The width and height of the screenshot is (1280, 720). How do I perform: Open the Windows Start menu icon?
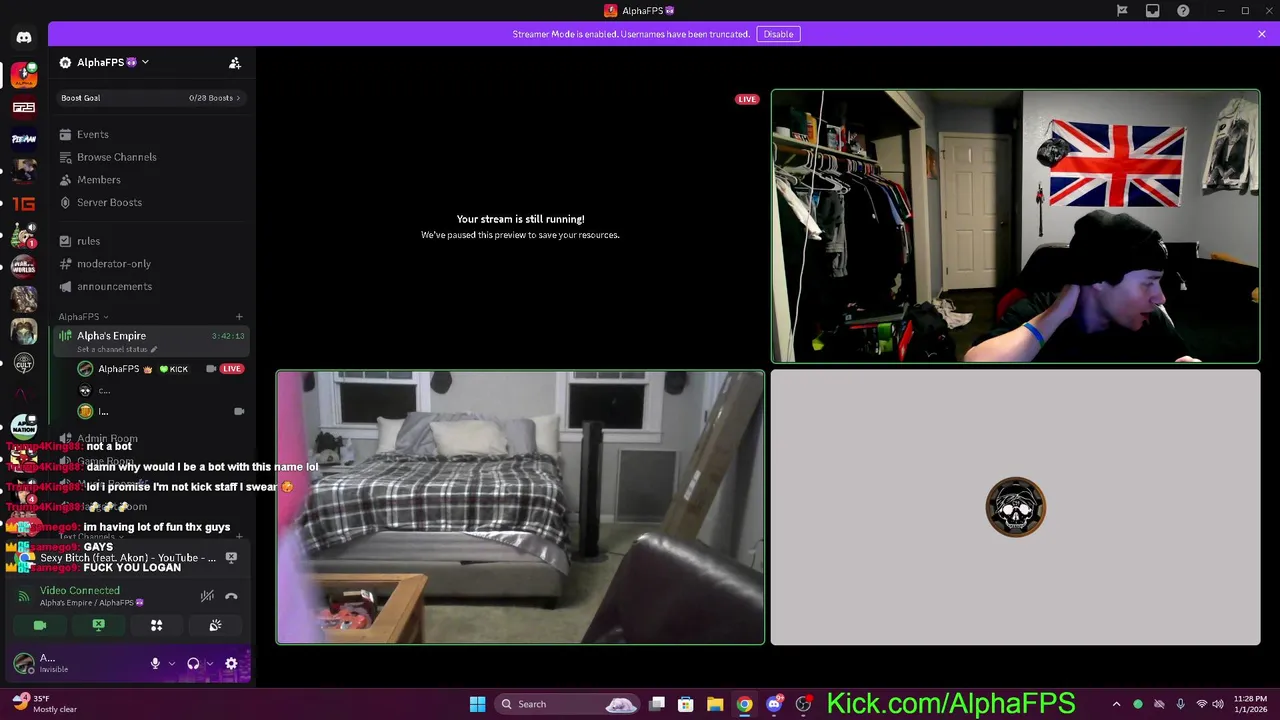[477, 704]
